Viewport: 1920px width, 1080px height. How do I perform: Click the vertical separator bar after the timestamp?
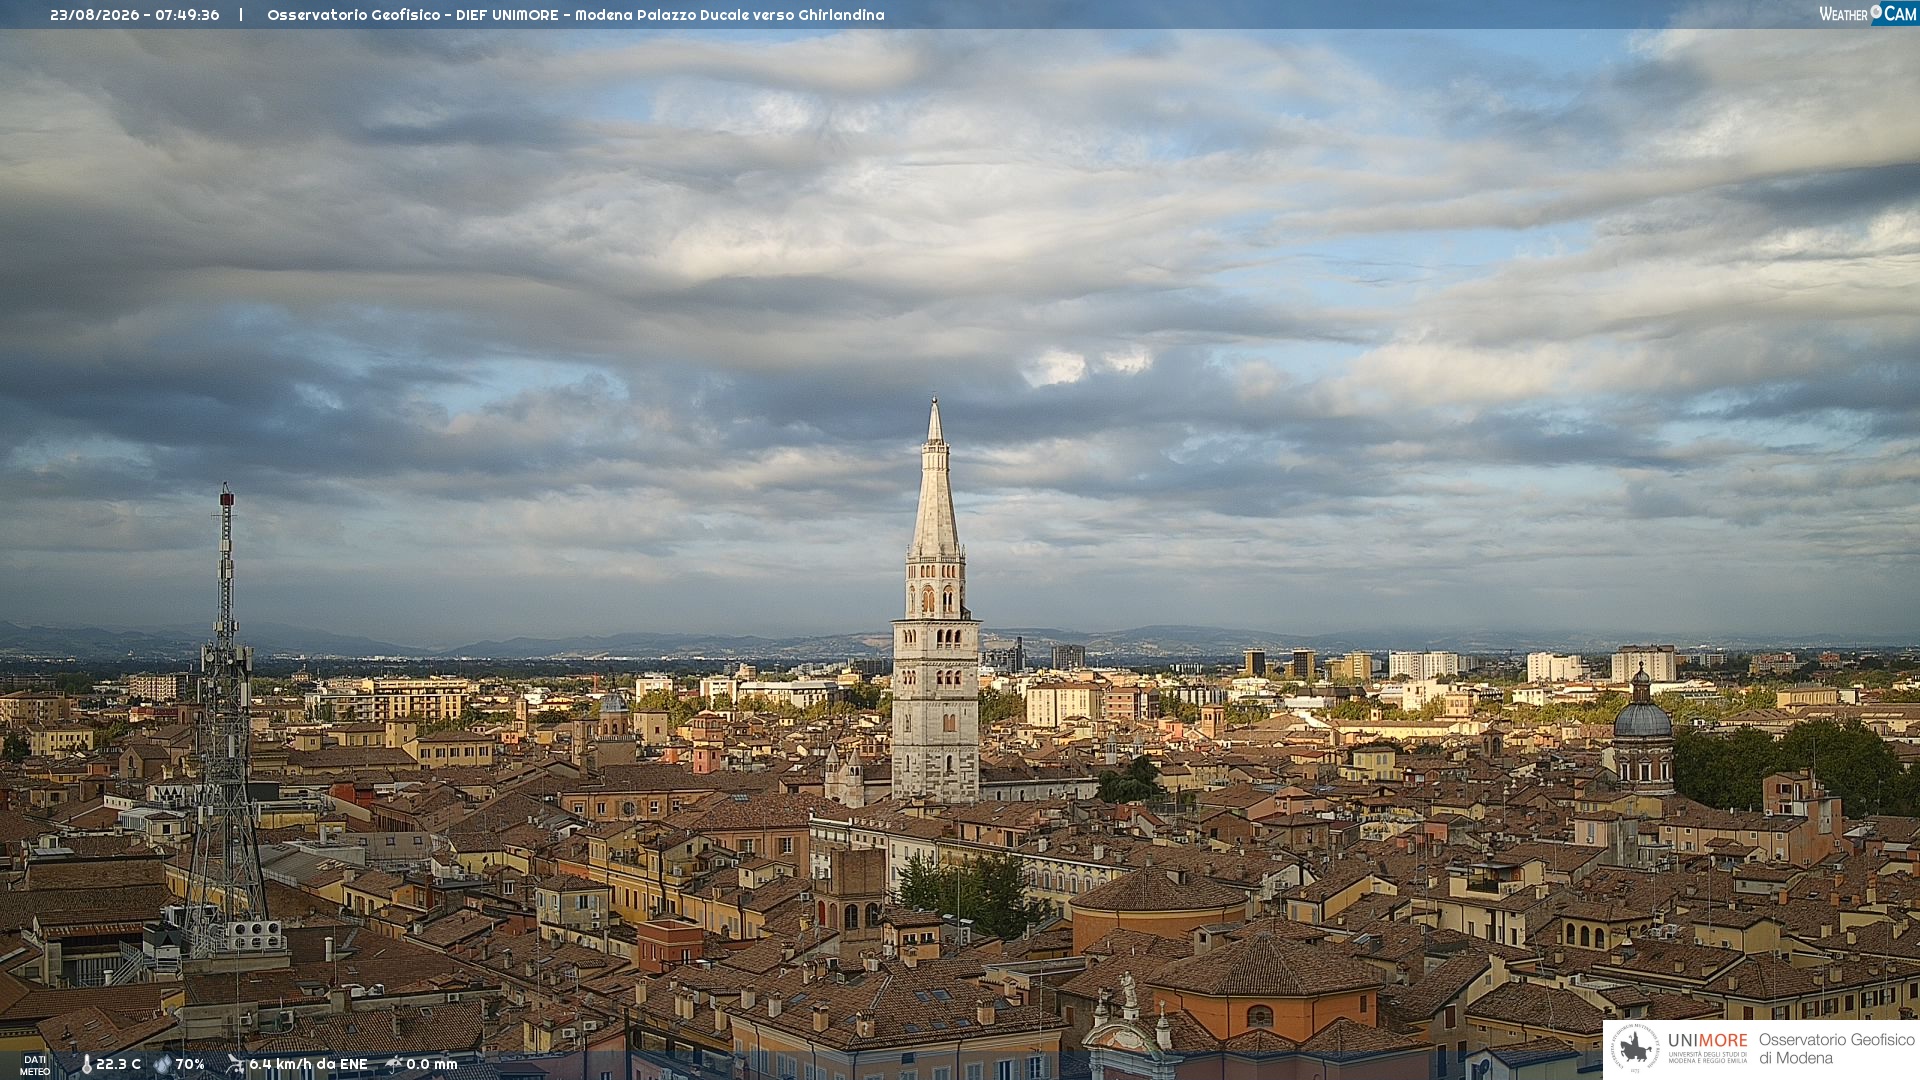pos(241,15)
